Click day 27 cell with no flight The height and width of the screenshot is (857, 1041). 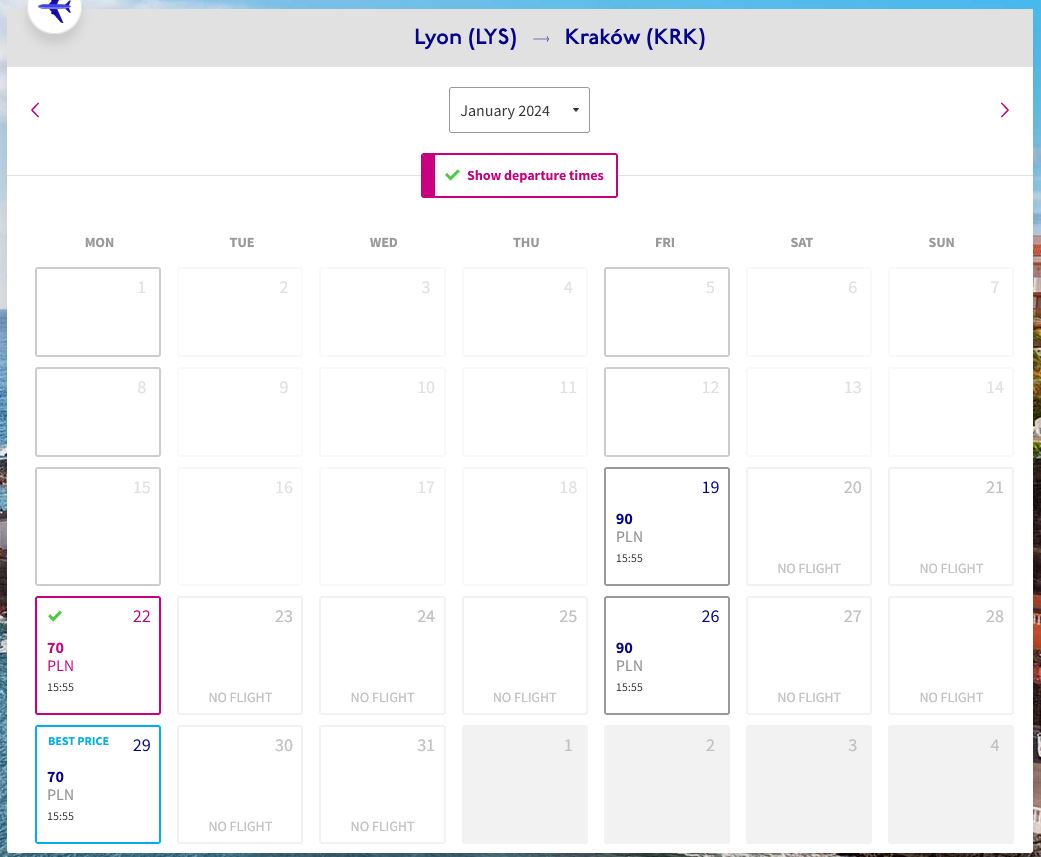[809, 655]
